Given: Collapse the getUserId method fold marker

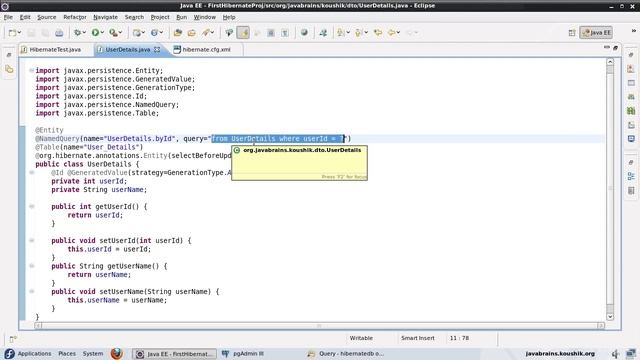Looking at the screenshot, I should [31, 207].
